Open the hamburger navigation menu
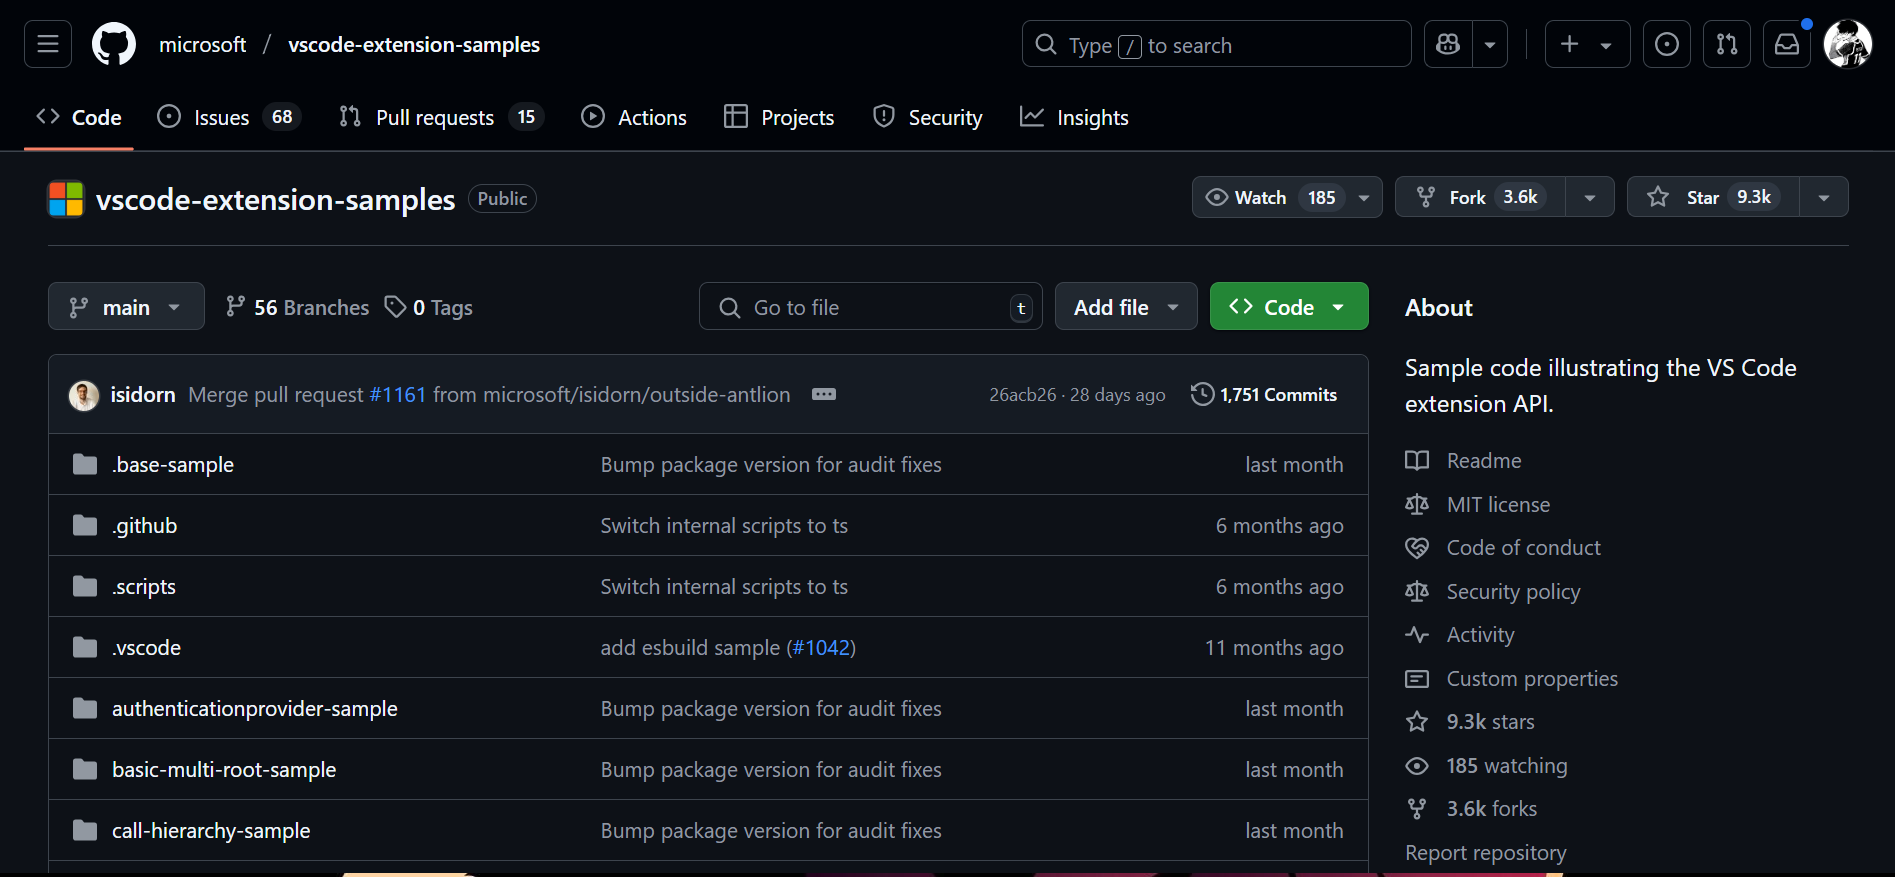The image size is (1895, 877). (48, 44)
